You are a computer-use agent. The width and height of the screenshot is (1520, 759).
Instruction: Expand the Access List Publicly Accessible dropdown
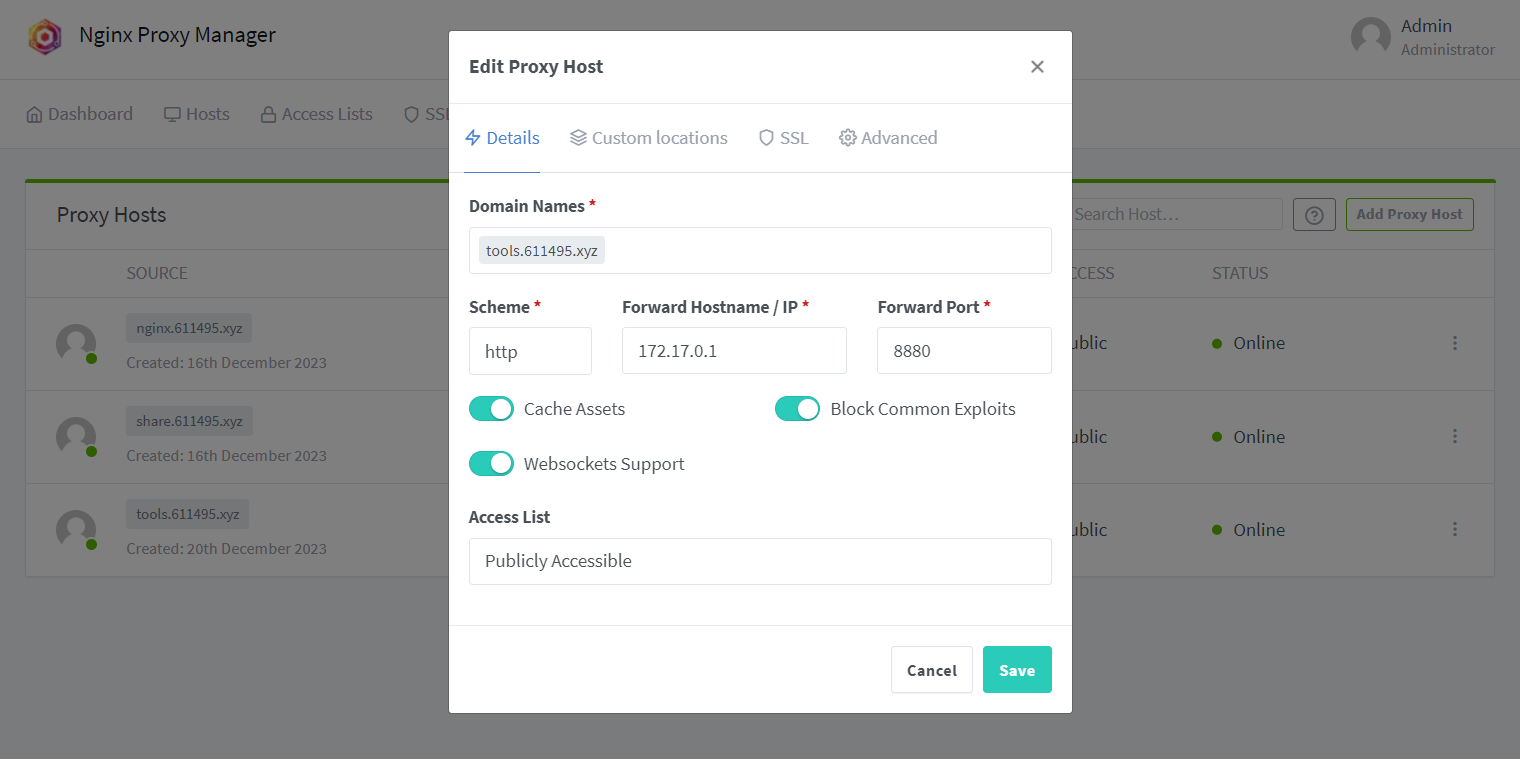[x=760, y=561]
